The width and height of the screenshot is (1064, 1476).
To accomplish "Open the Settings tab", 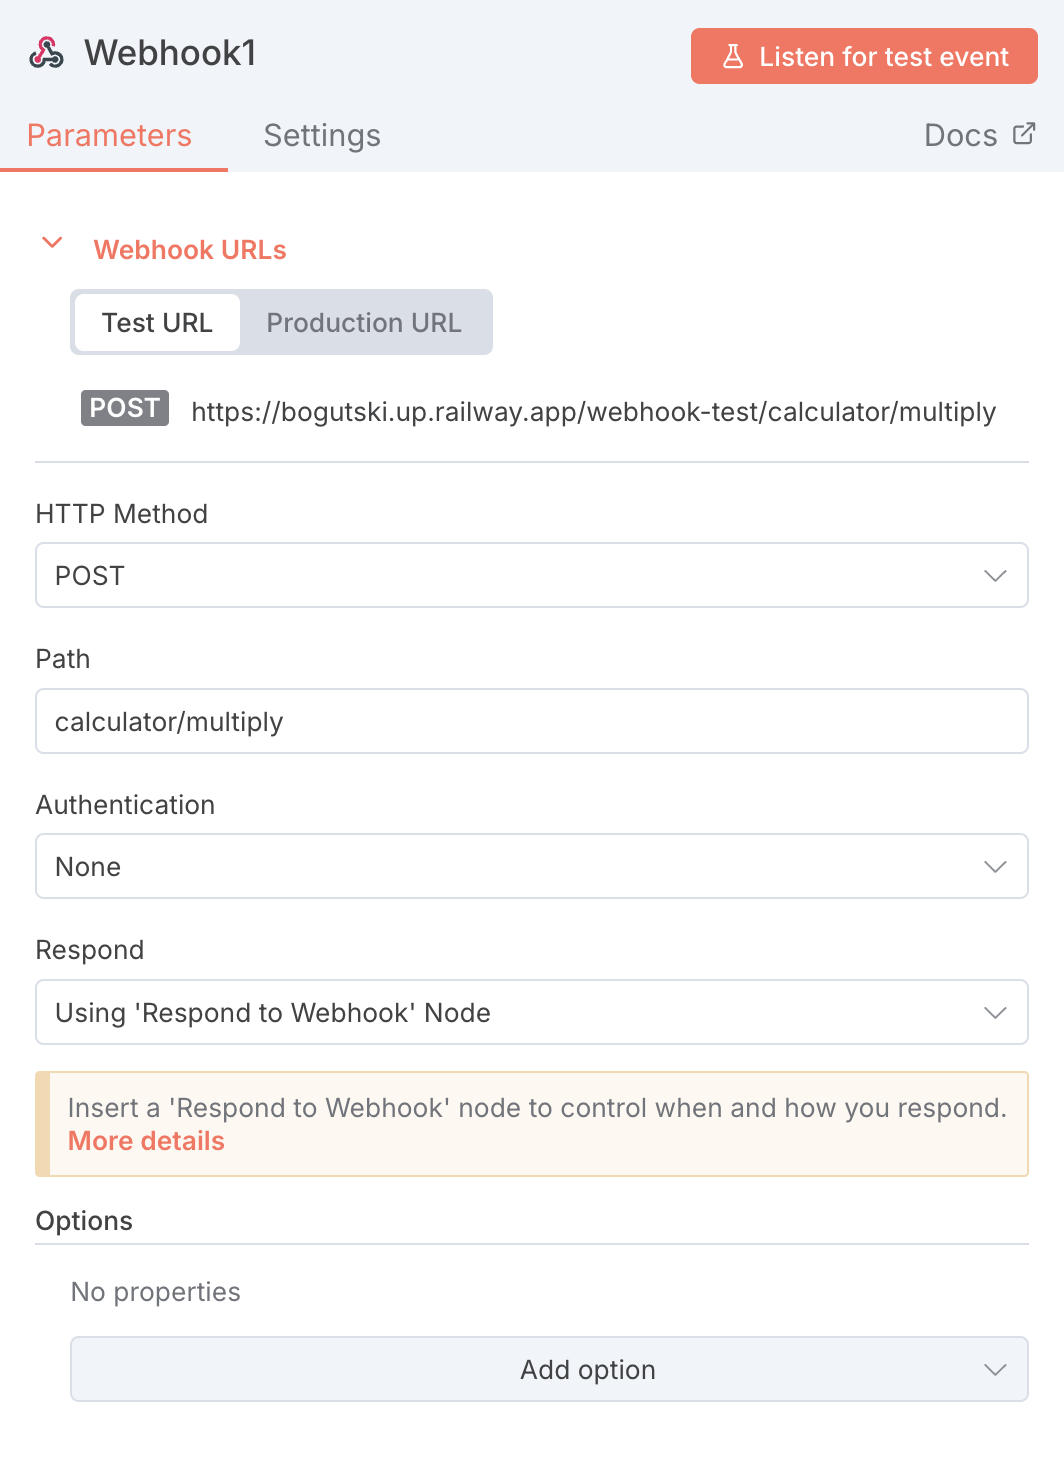I will [322, 136].
